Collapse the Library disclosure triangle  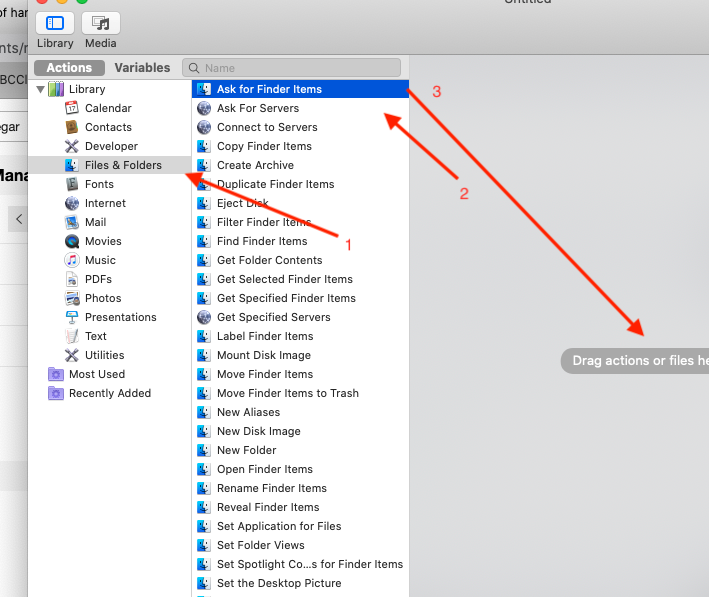[x=40, y=89]
